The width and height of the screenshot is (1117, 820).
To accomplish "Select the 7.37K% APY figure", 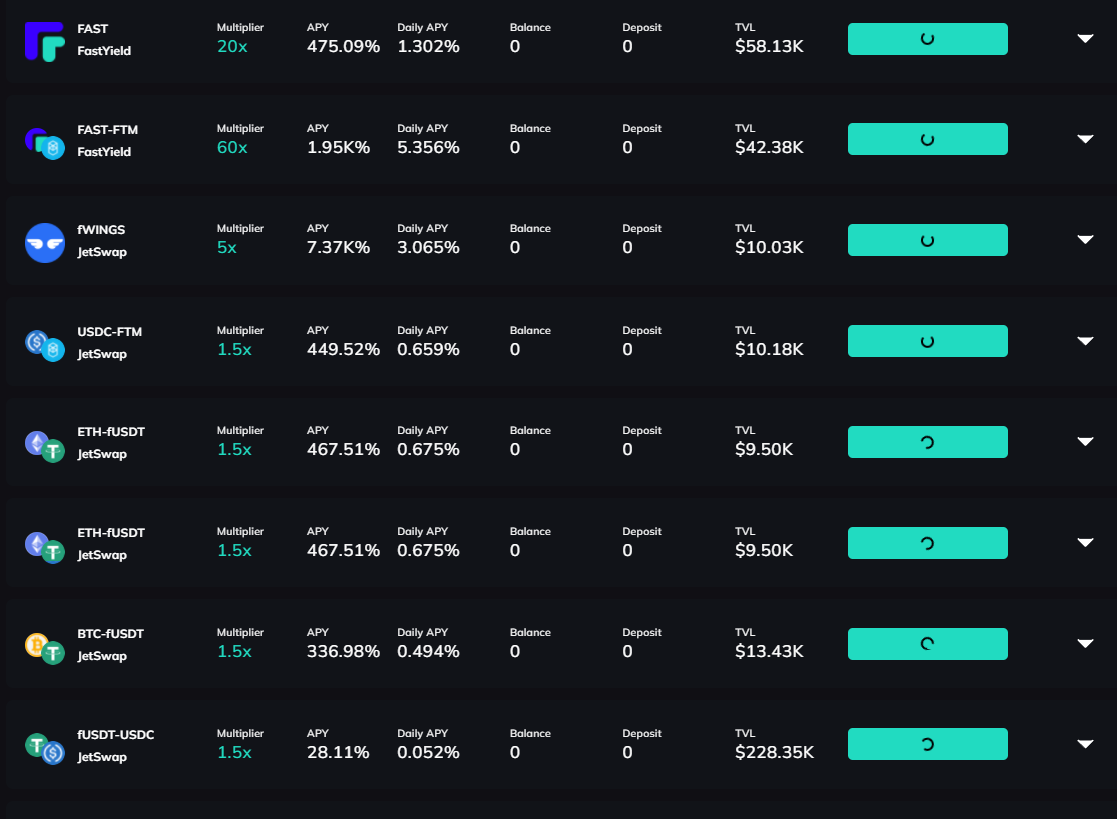I will pyautogui.click(x=338, y=248).
